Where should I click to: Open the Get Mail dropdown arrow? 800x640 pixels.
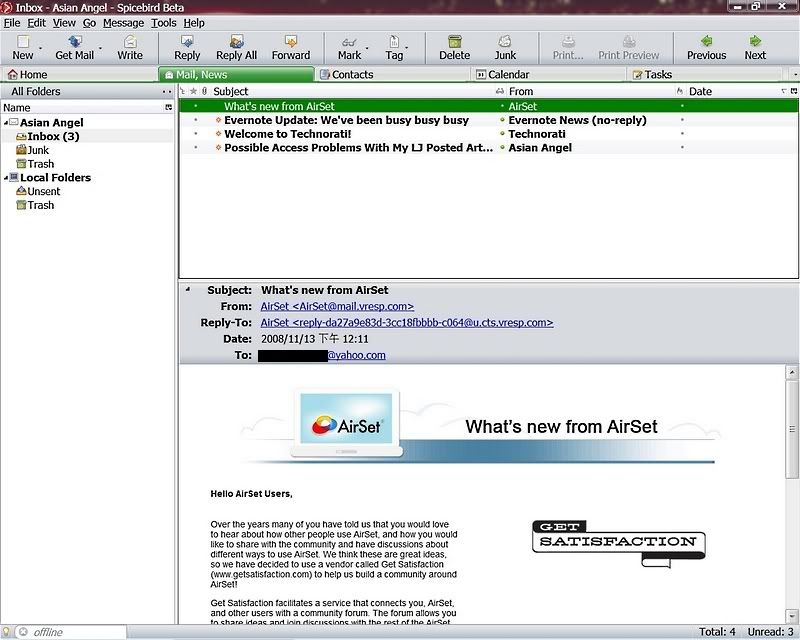click(101, 48)
